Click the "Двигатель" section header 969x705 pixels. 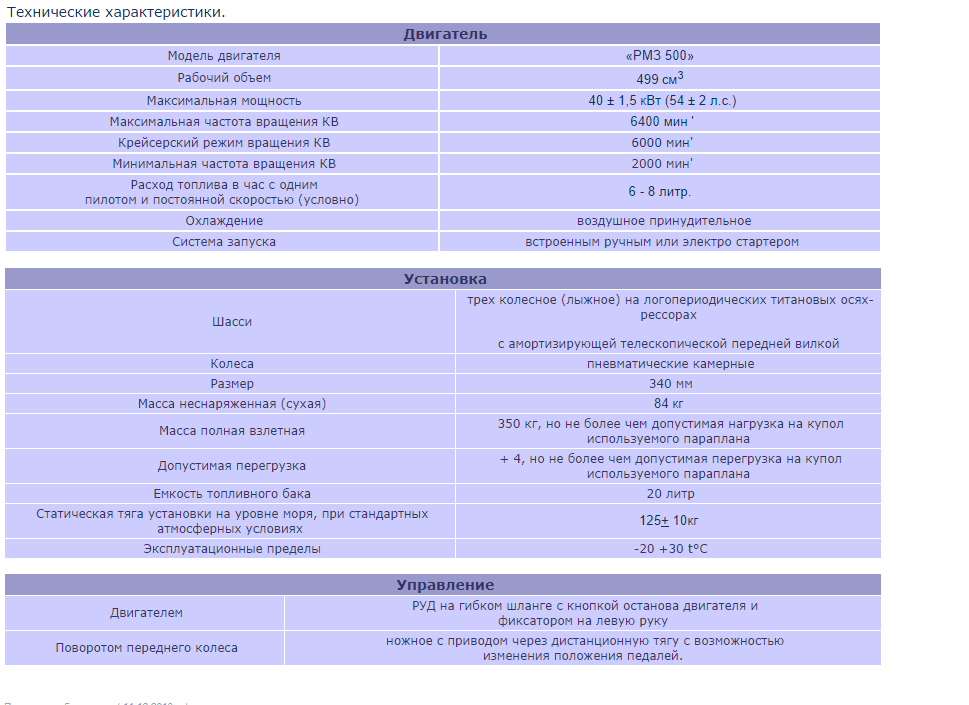[444, 34]
